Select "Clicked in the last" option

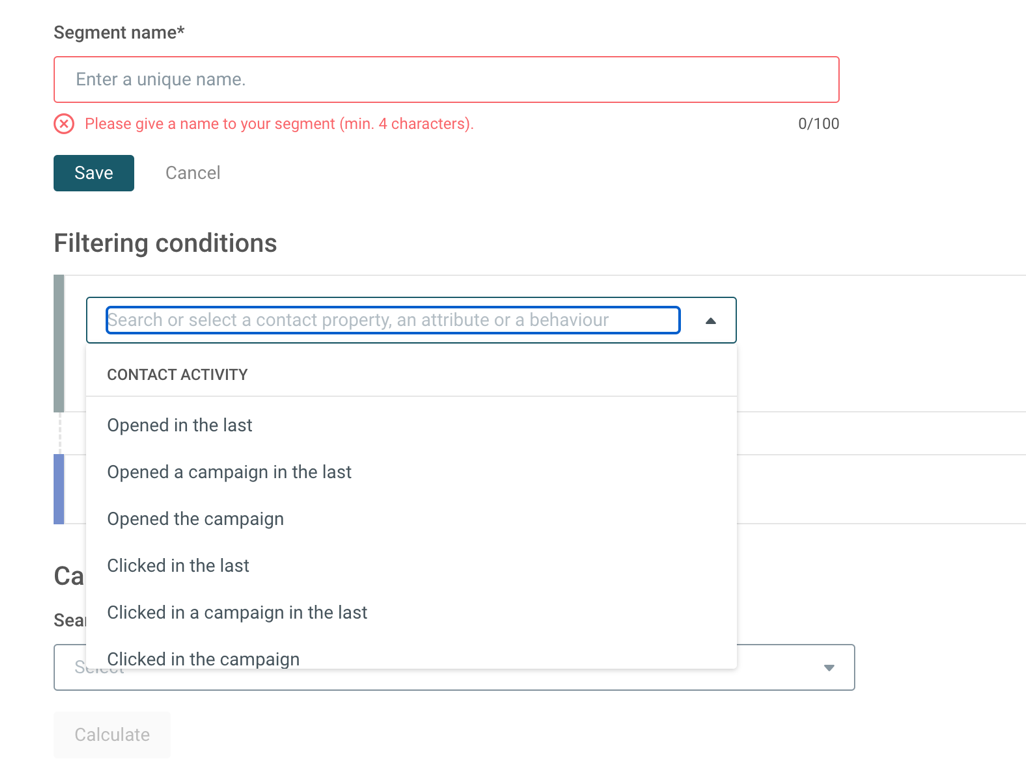pyautogui.click(x=178, y=566)
